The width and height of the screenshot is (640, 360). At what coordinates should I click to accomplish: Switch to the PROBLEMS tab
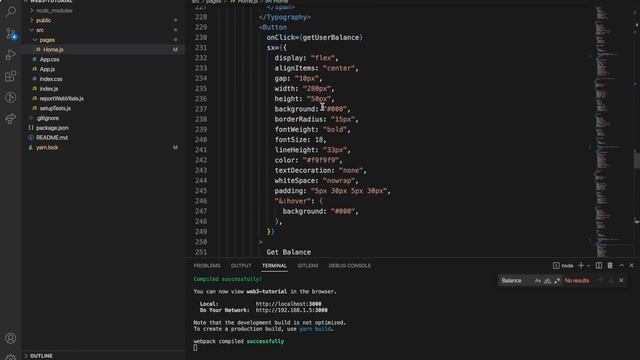(207, 266)
